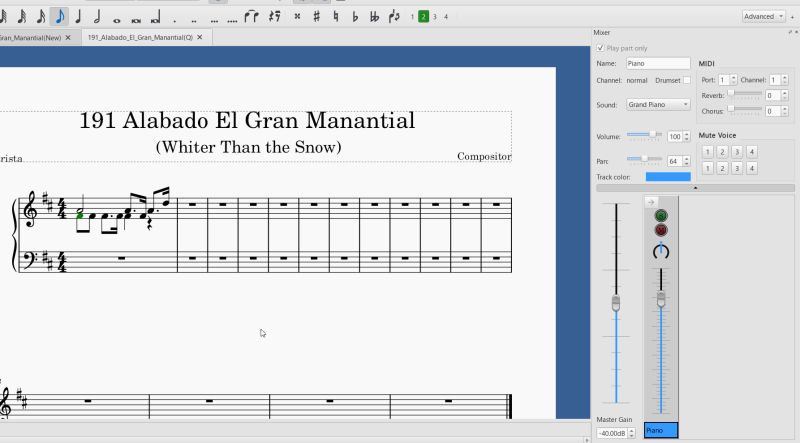Screen dimensions: 800x443
Task: Click the Reverb slider
Action: (x=745, y=94)
